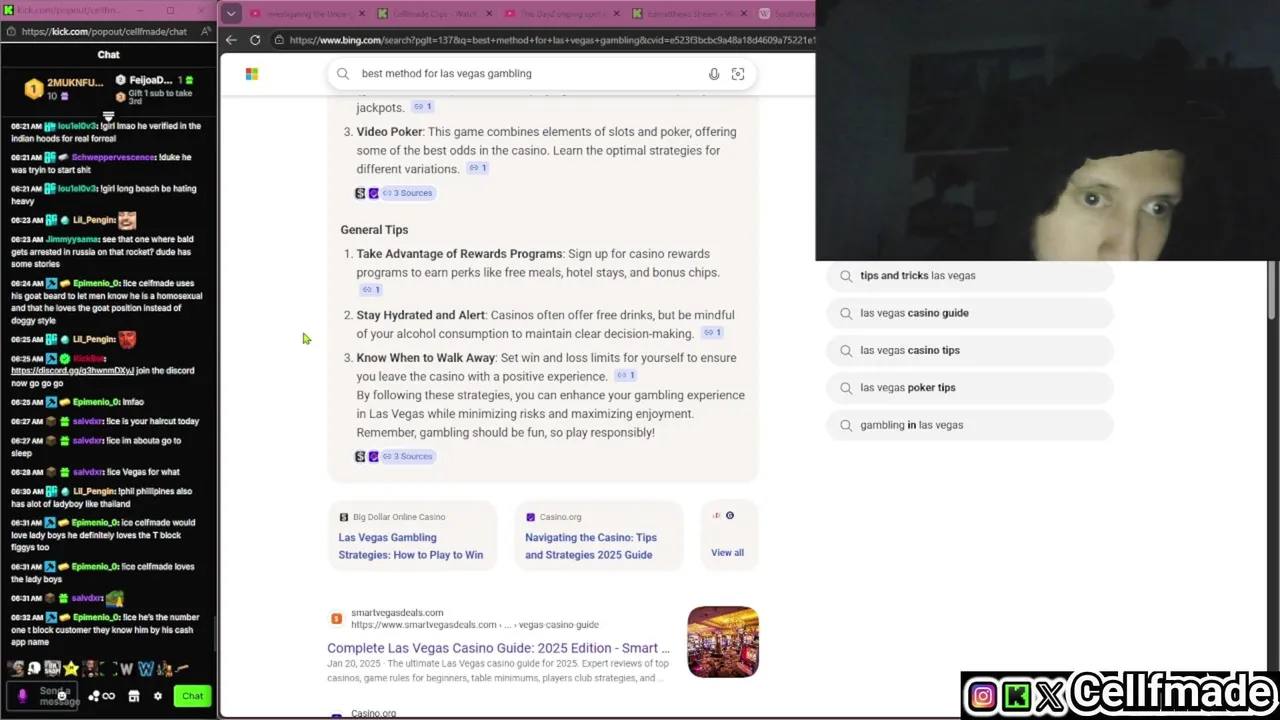Open Las Vegas Gambling Strategies source card

(411, 537)
